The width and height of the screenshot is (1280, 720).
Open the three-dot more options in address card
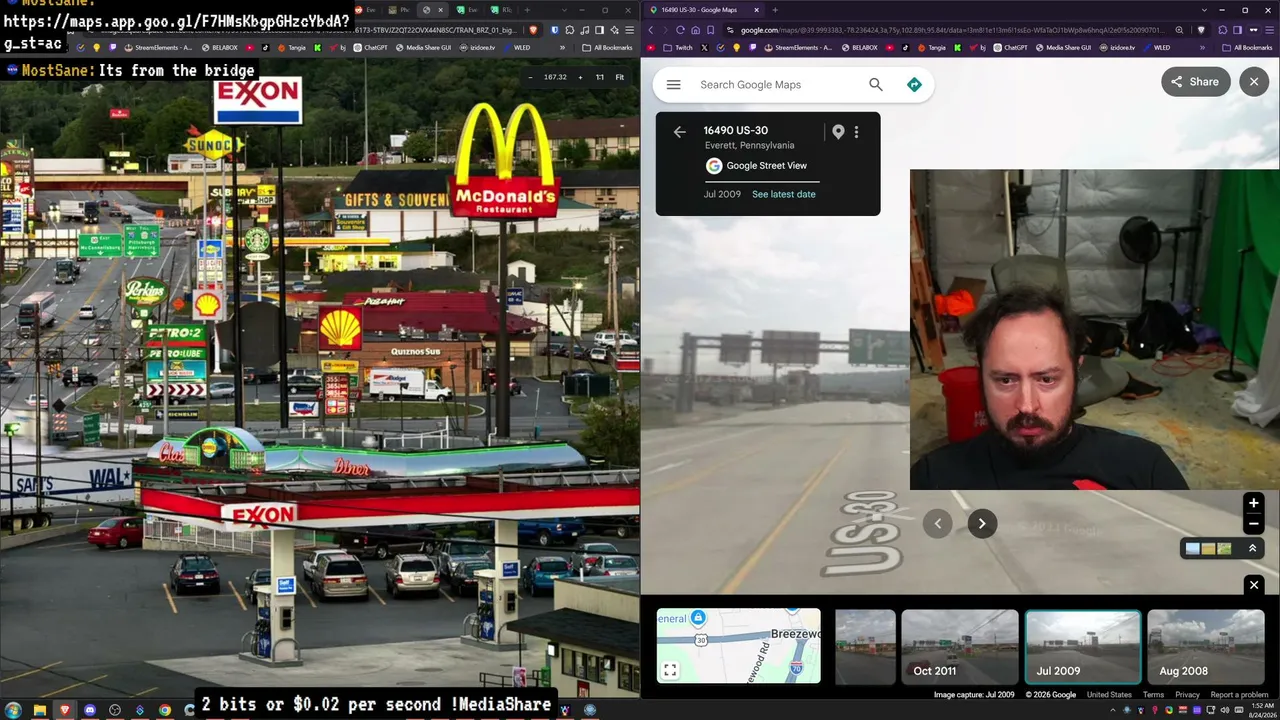pos(856,132)
